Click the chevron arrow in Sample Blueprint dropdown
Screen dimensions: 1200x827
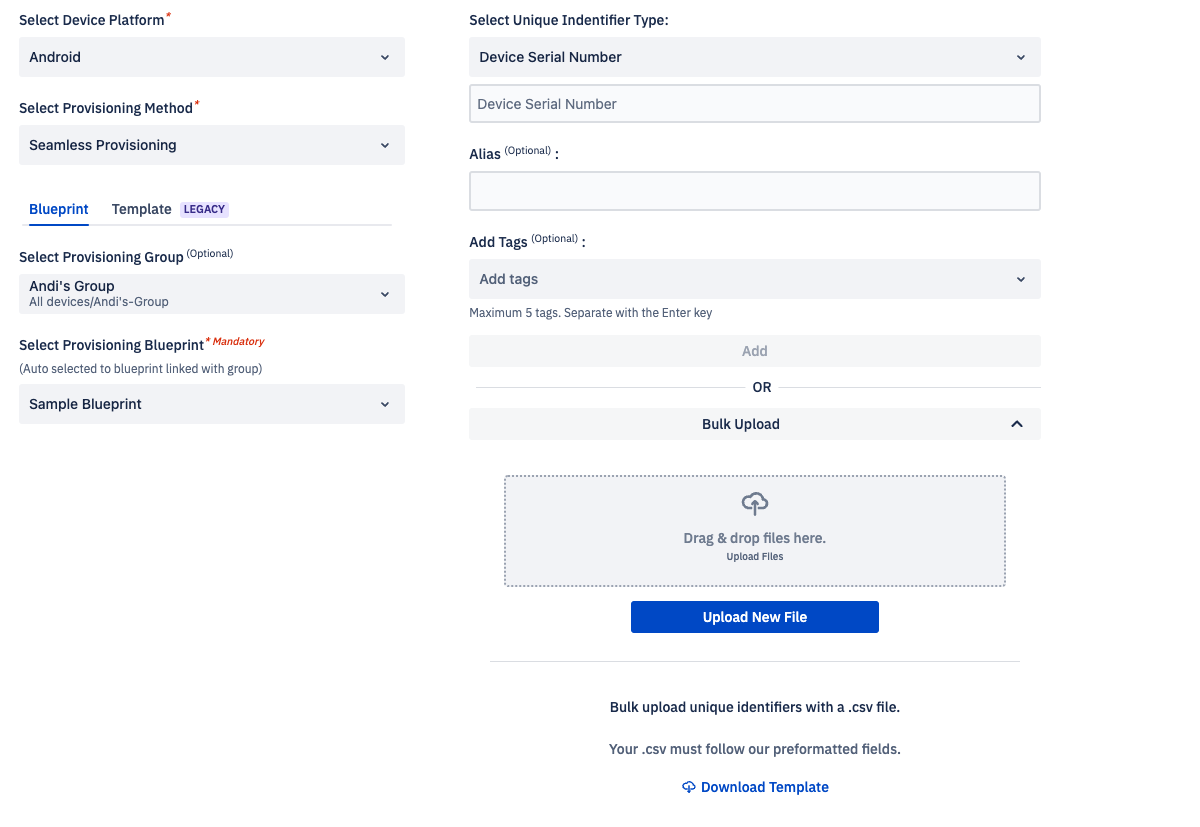(385, 404)
